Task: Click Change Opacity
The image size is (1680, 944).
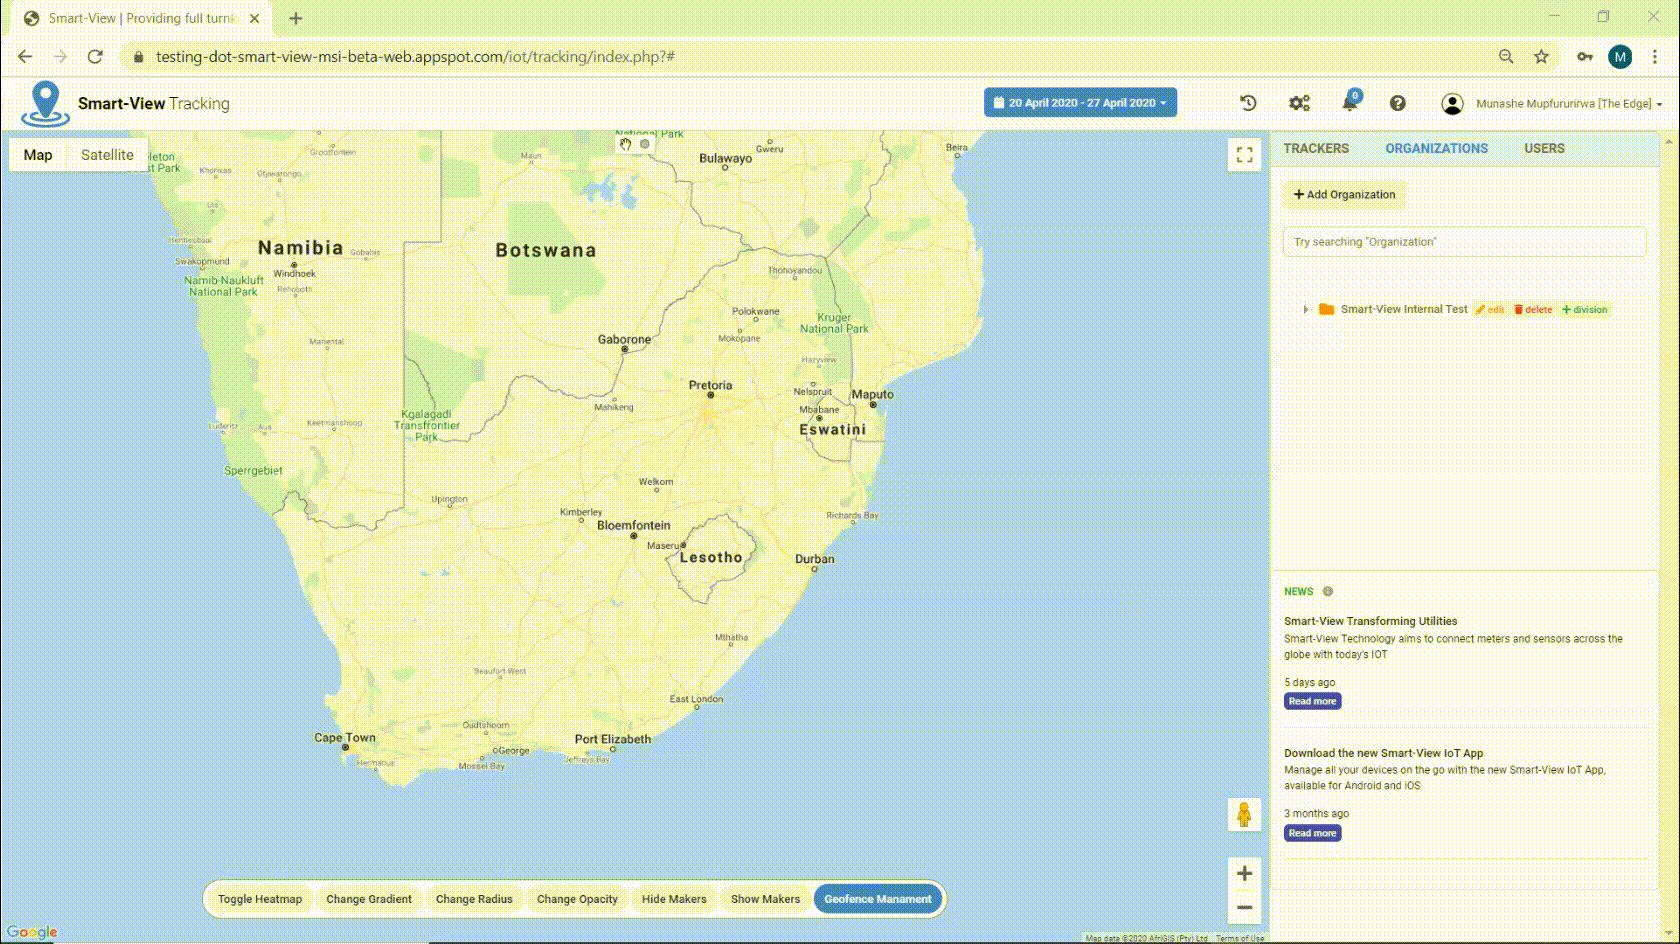Action: pyautogui.click(x=577, y=899)
